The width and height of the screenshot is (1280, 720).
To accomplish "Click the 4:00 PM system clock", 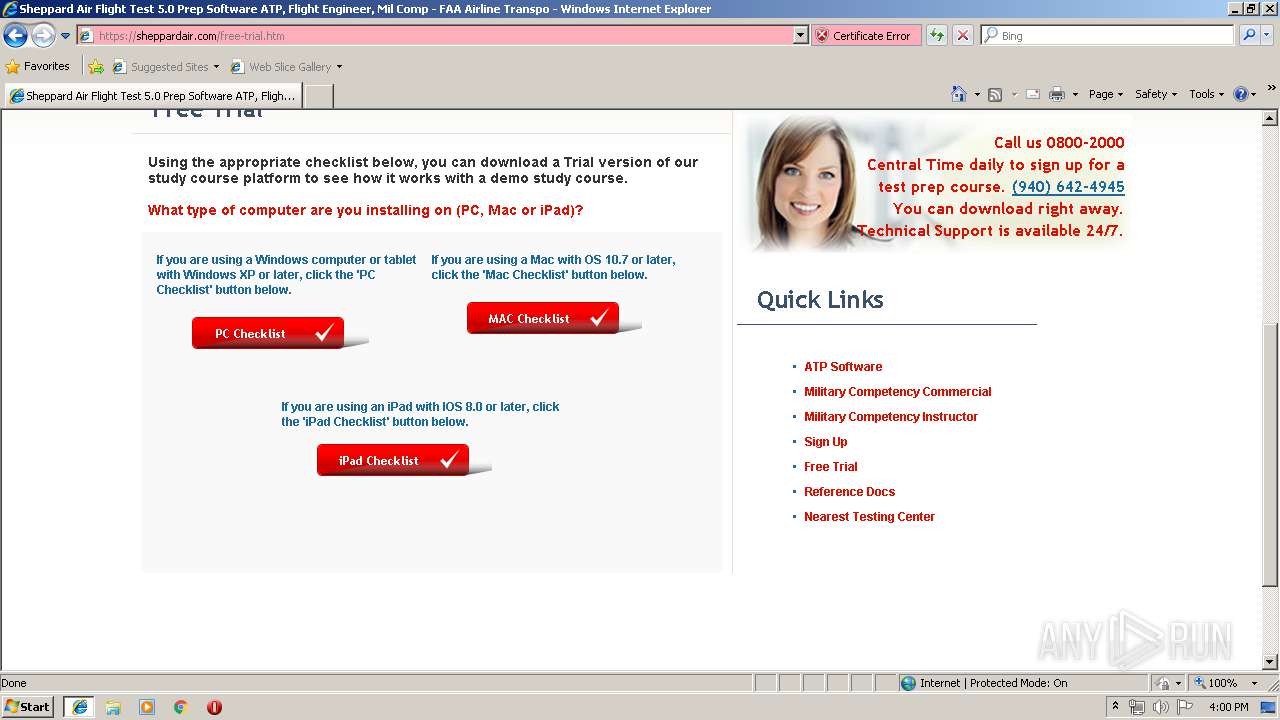I will 1229,707.
